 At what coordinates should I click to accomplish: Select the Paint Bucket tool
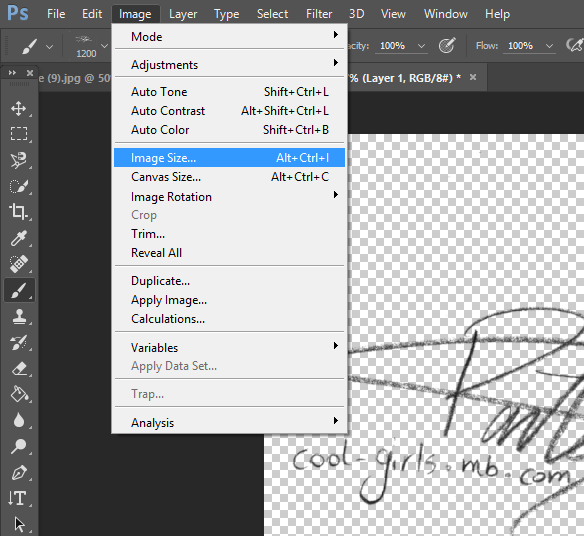pyautogui.click(x=18, y=394)
